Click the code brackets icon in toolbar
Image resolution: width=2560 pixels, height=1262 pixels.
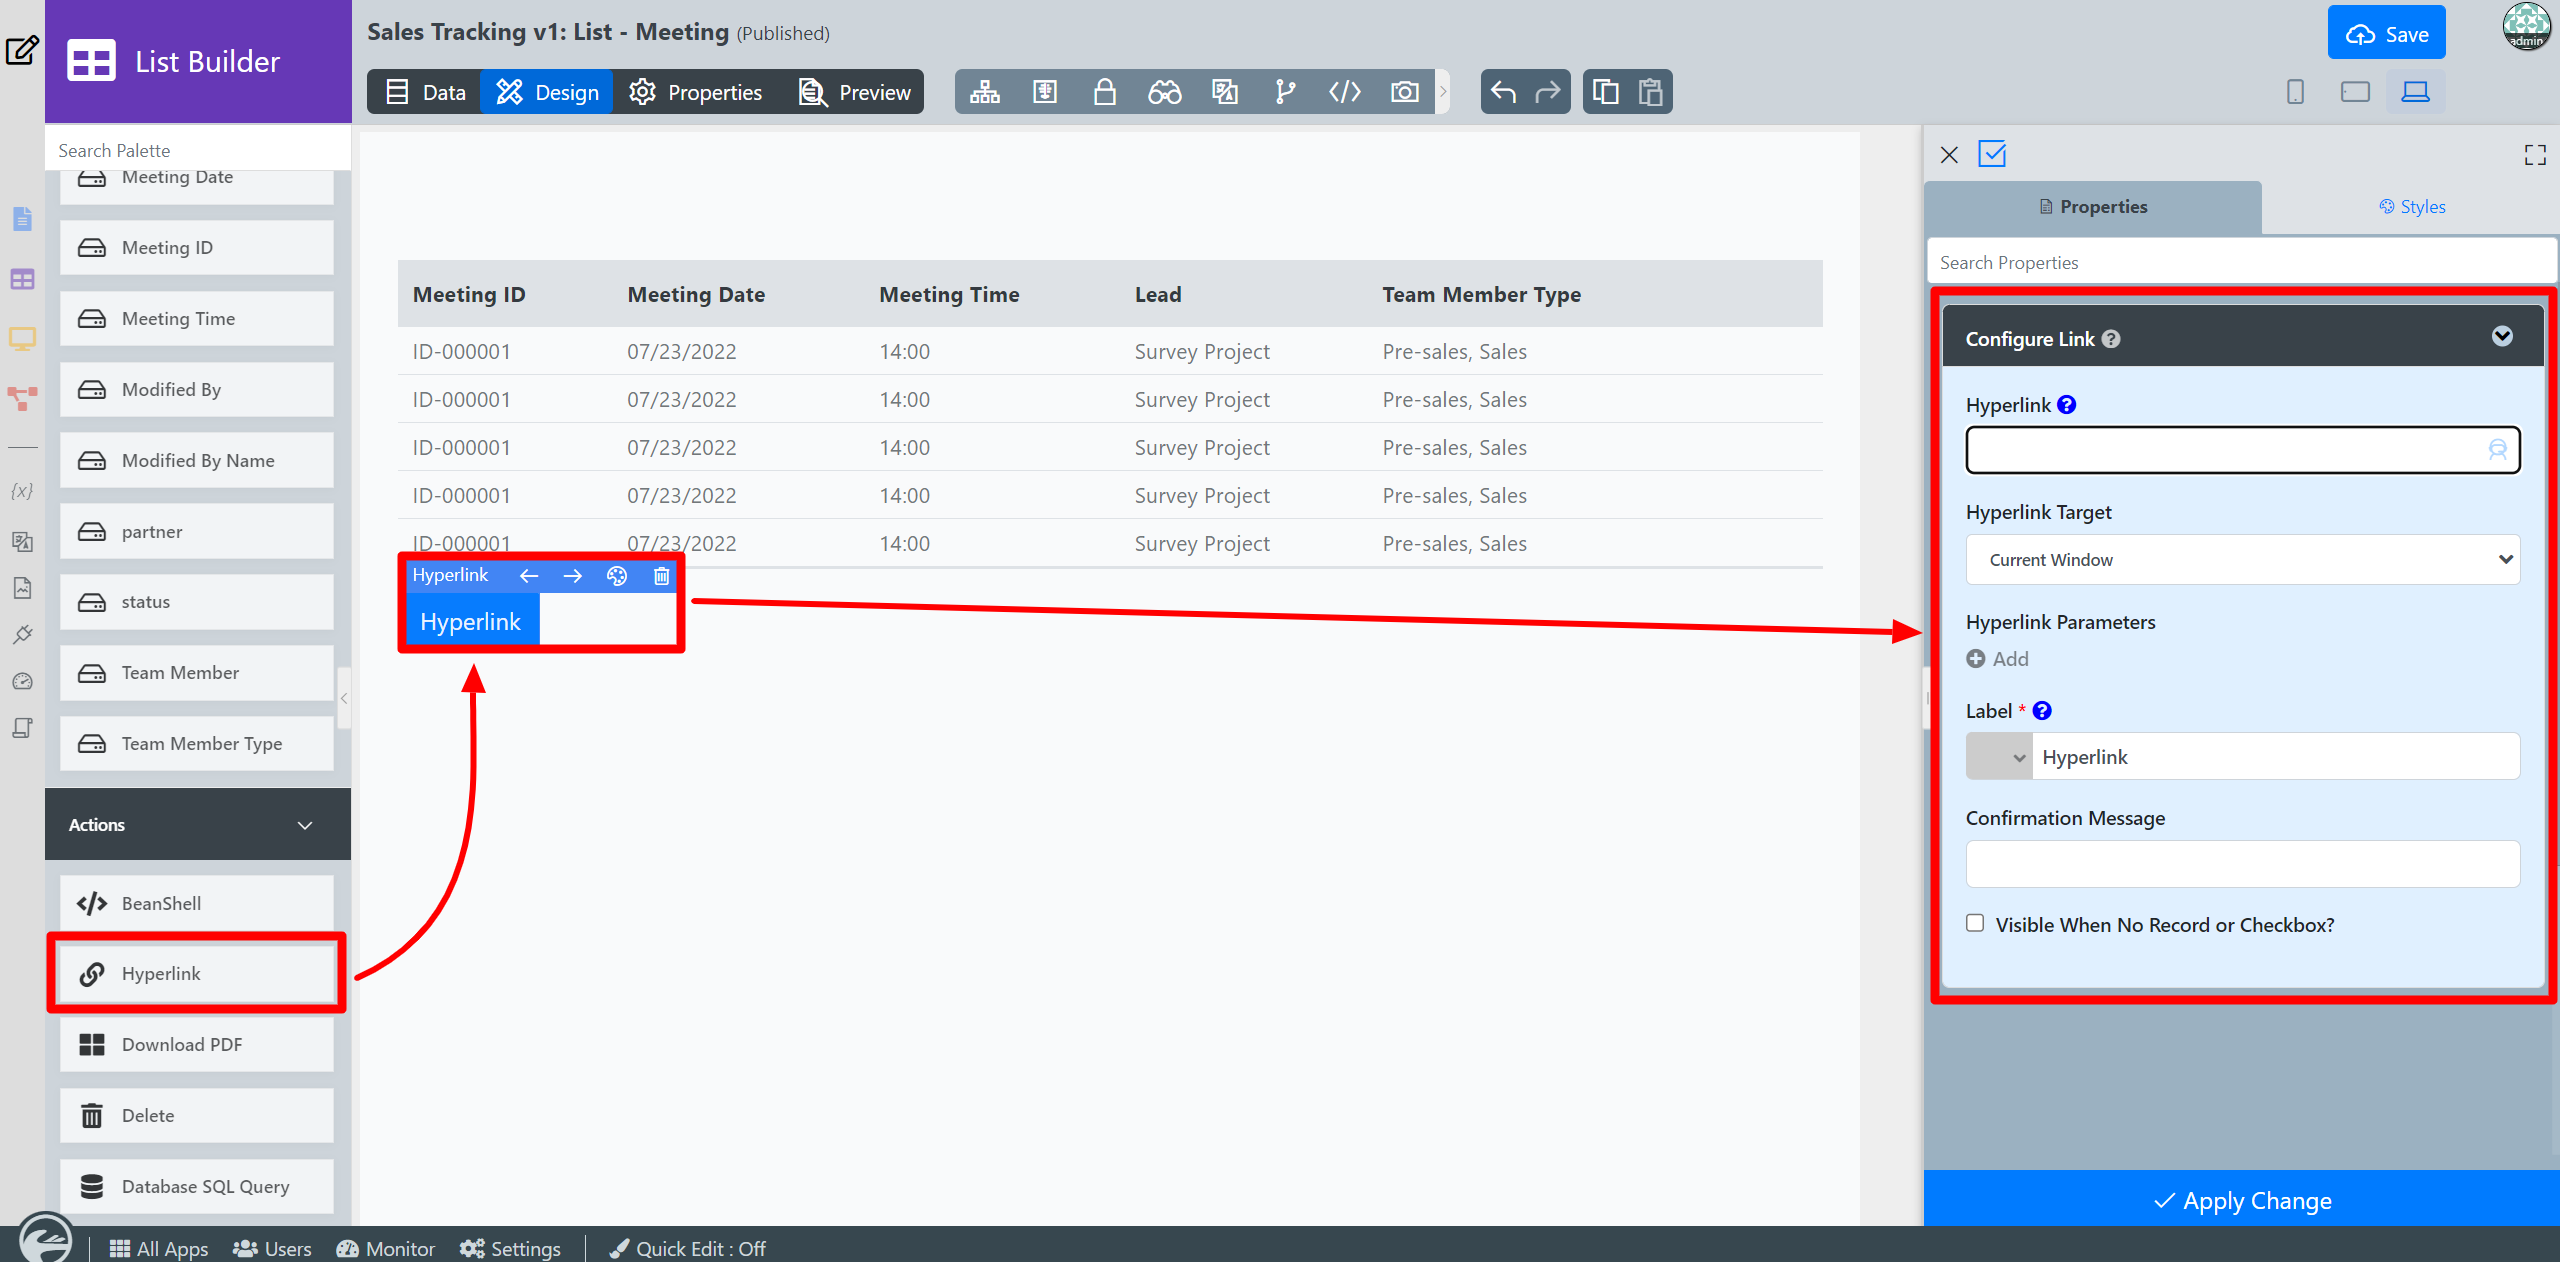coord(1344,92)
